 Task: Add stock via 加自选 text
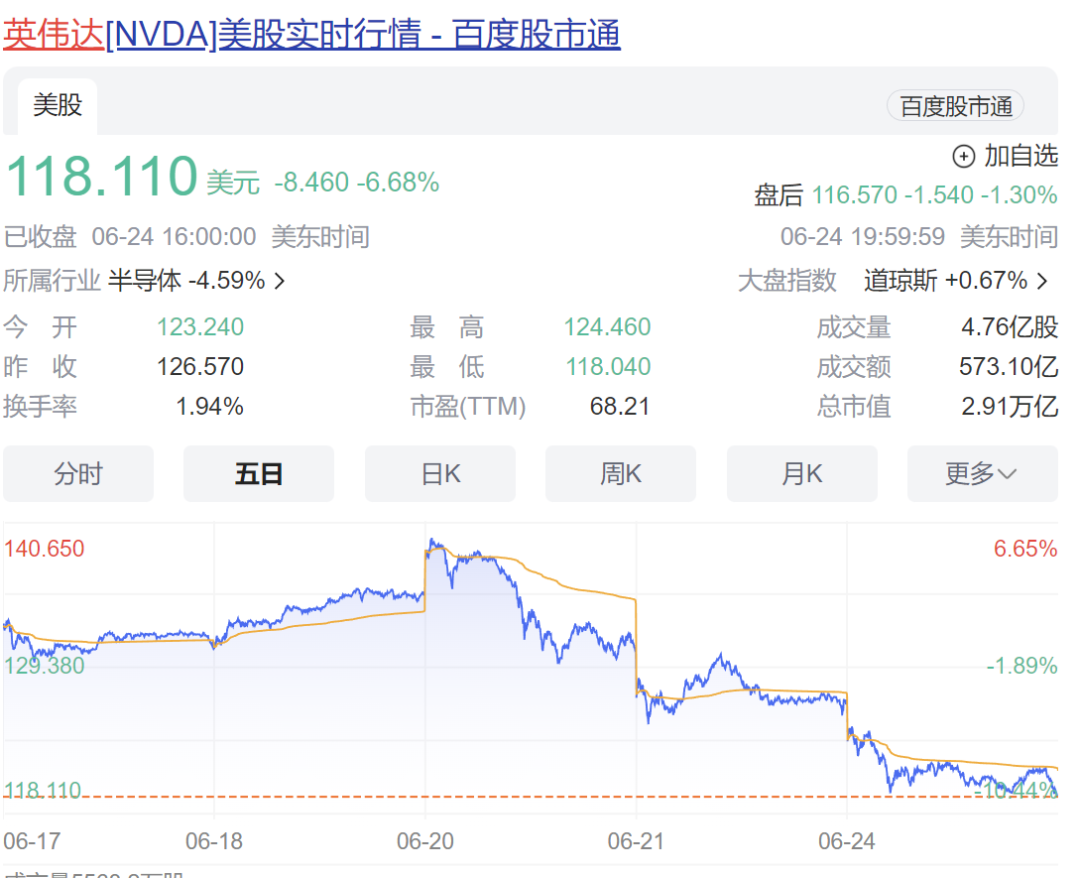click(x=1021, y=156)
